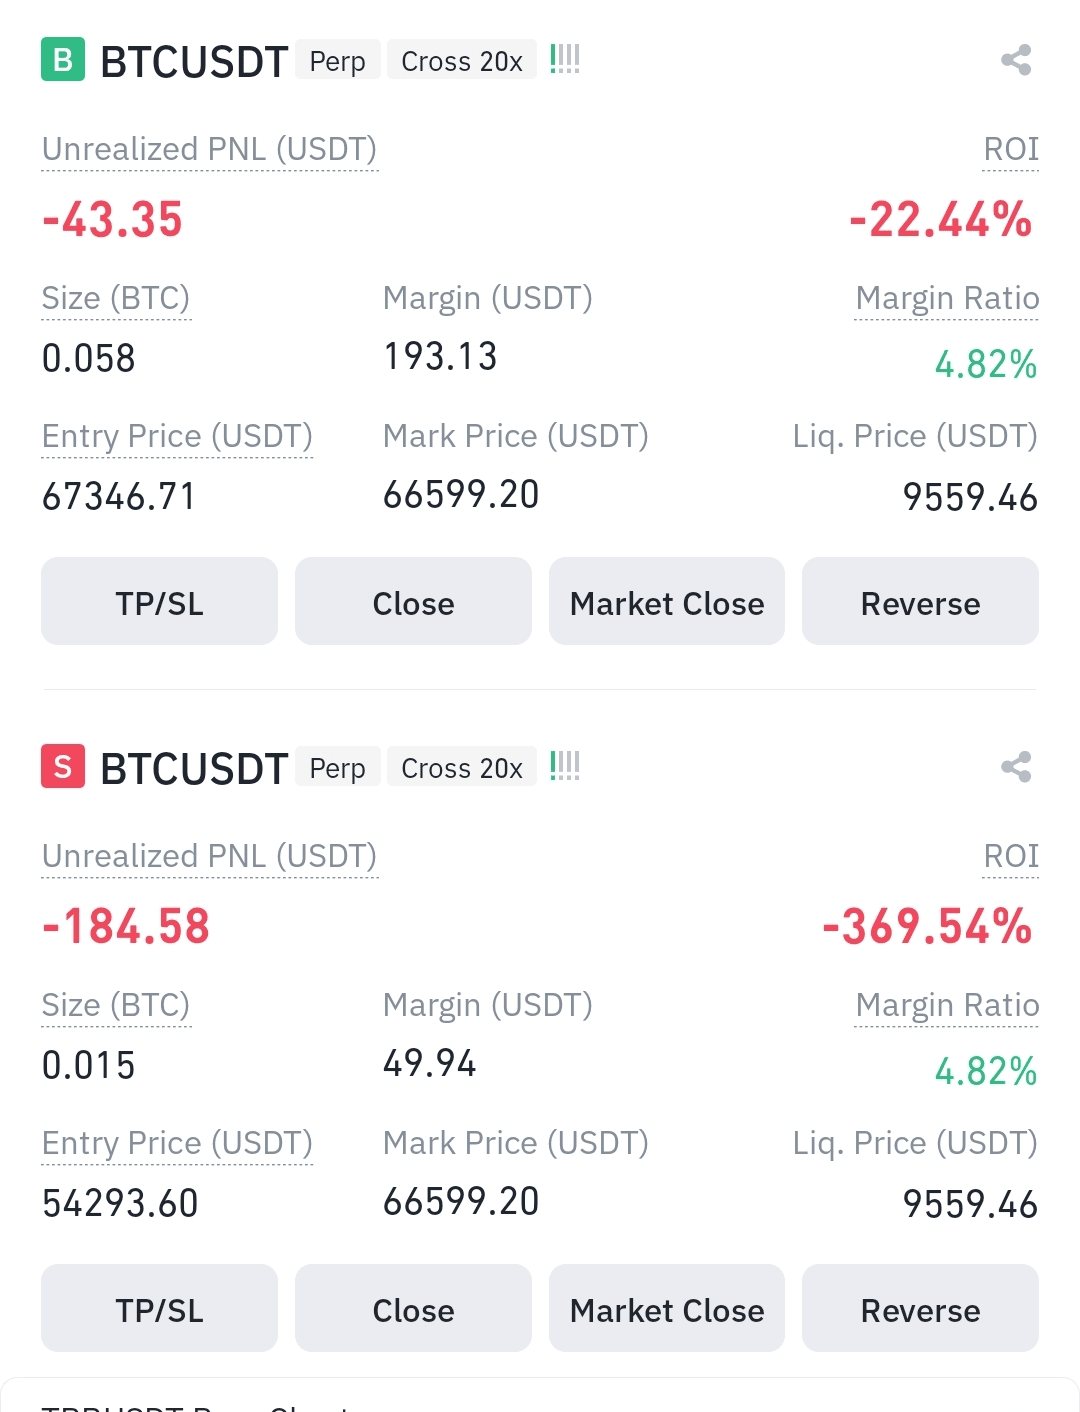Open TP/SL for the long position
Viewport: 1080px width, 1412px height.
pyautogui.click(x=159, y=602)
